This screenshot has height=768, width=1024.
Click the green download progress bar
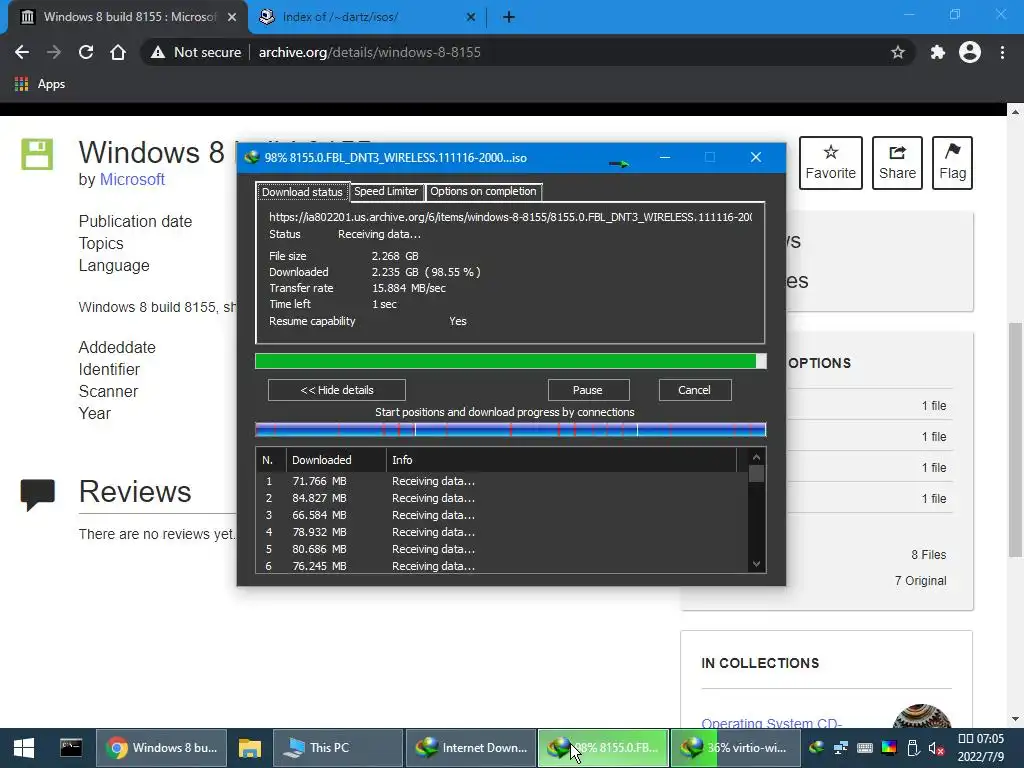click(510, 361)
